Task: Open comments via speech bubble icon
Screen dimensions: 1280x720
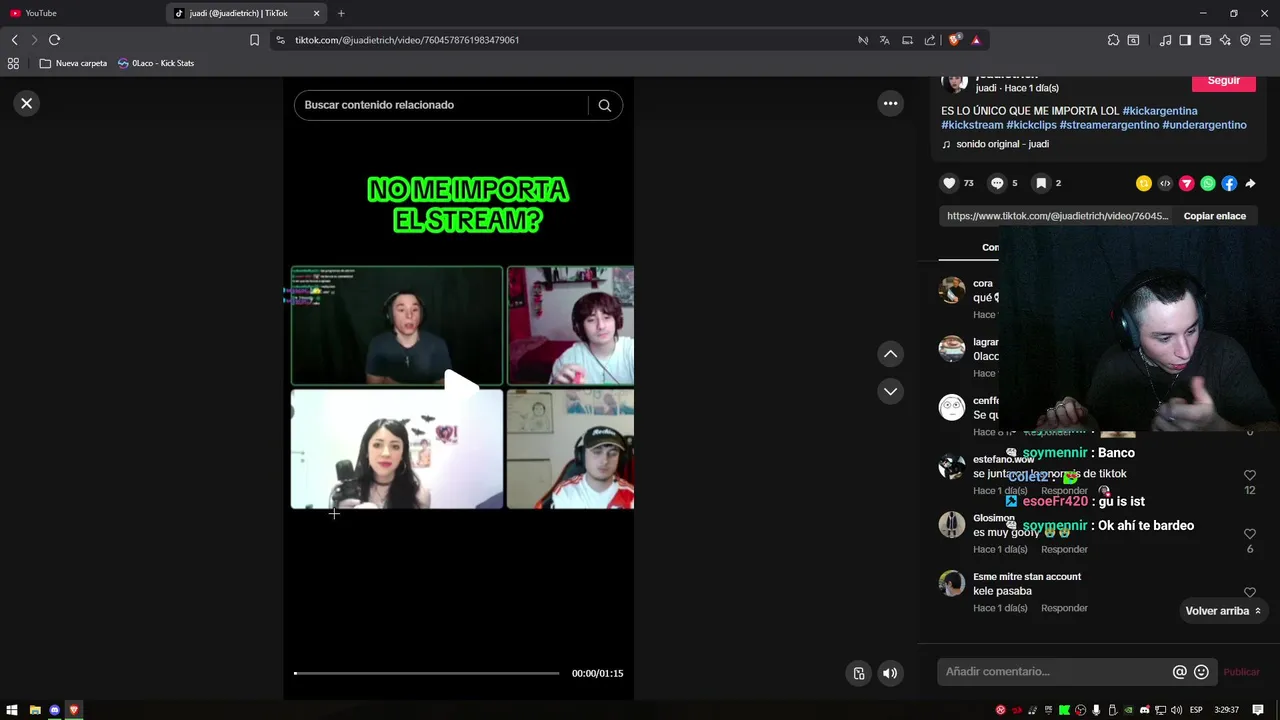Action: (x=997, y=183)
